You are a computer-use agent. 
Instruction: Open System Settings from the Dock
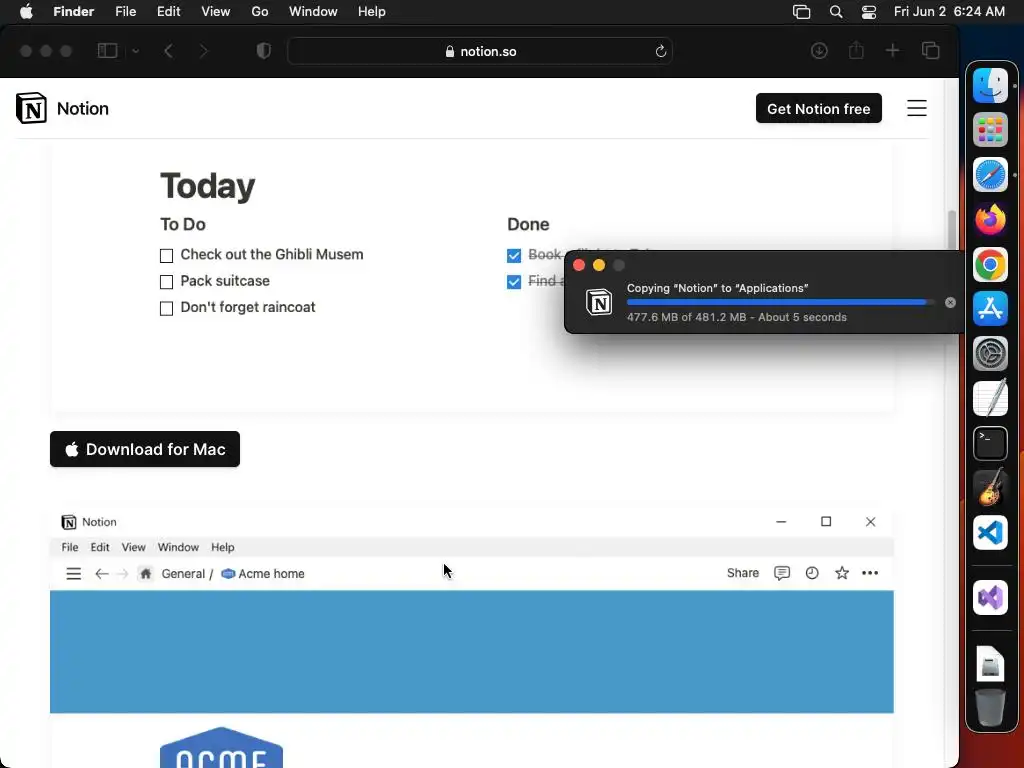(x=991, y=354)
